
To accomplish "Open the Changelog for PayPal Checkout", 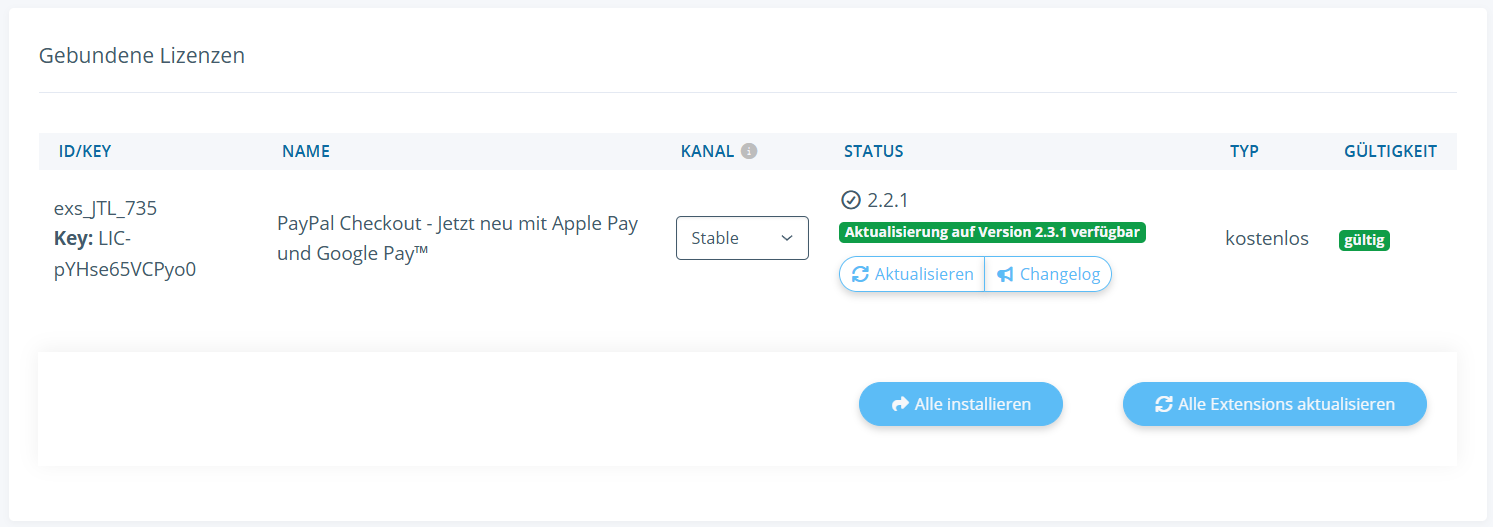I will [1048, 274].
